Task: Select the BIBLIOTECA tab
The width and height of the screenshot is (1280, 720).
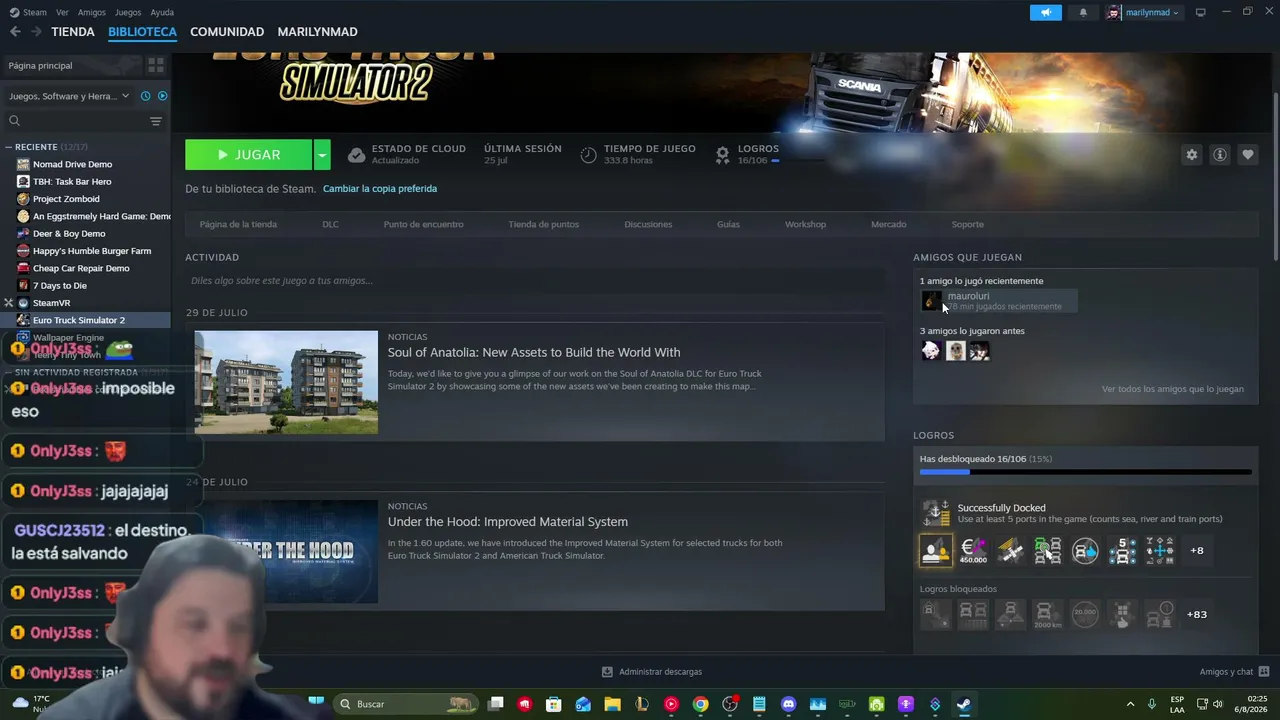Action: [142, 32]
